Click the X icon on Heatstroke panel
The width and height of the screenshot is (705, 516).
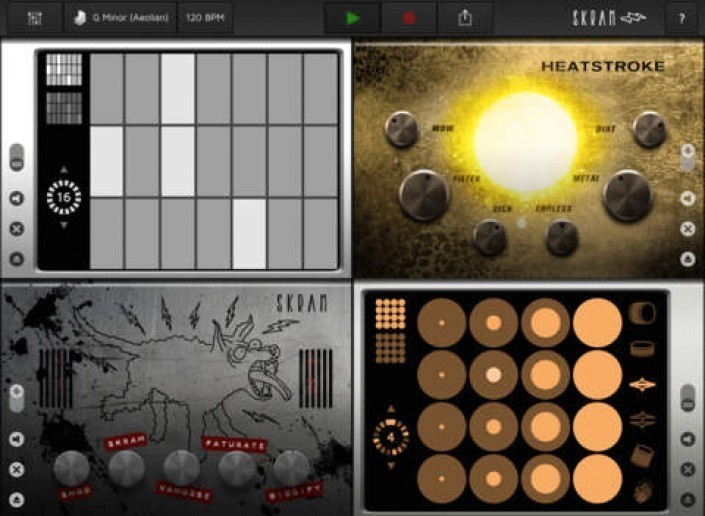coord(687,229)
